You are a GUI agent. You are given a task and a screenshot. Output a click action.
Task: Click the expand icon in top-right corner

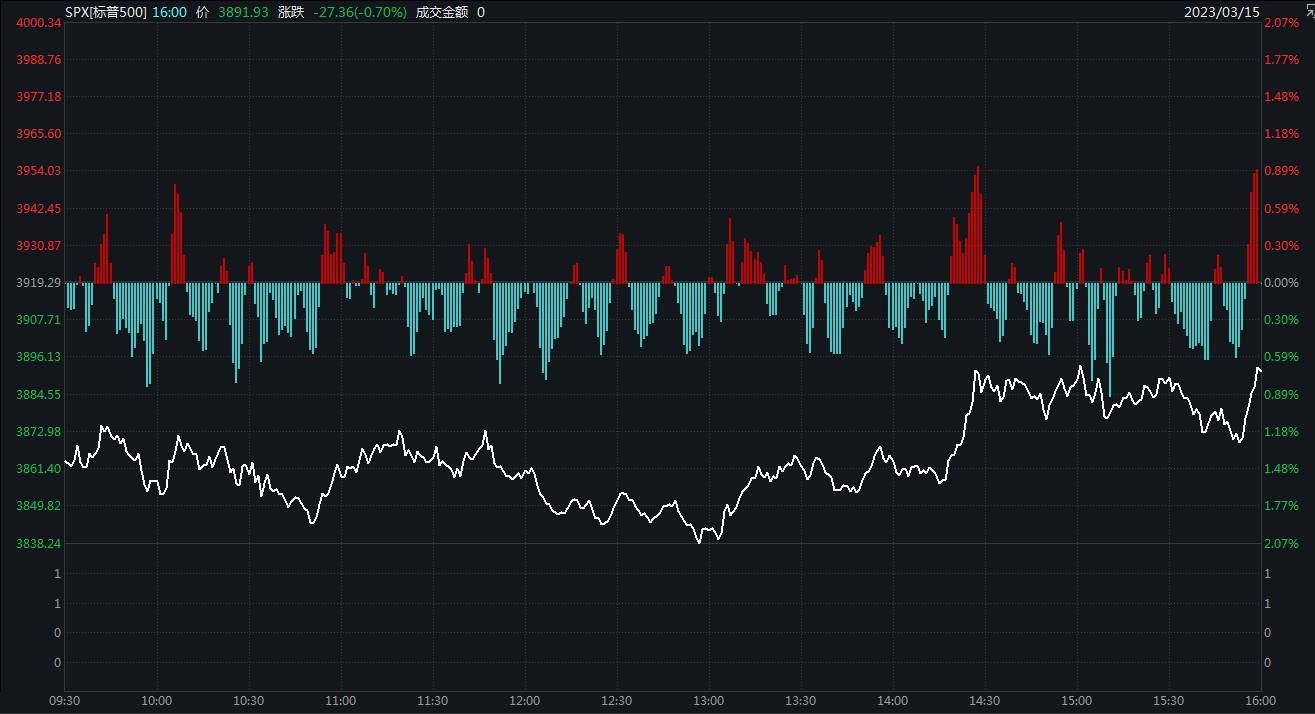tap(1308, 10)
